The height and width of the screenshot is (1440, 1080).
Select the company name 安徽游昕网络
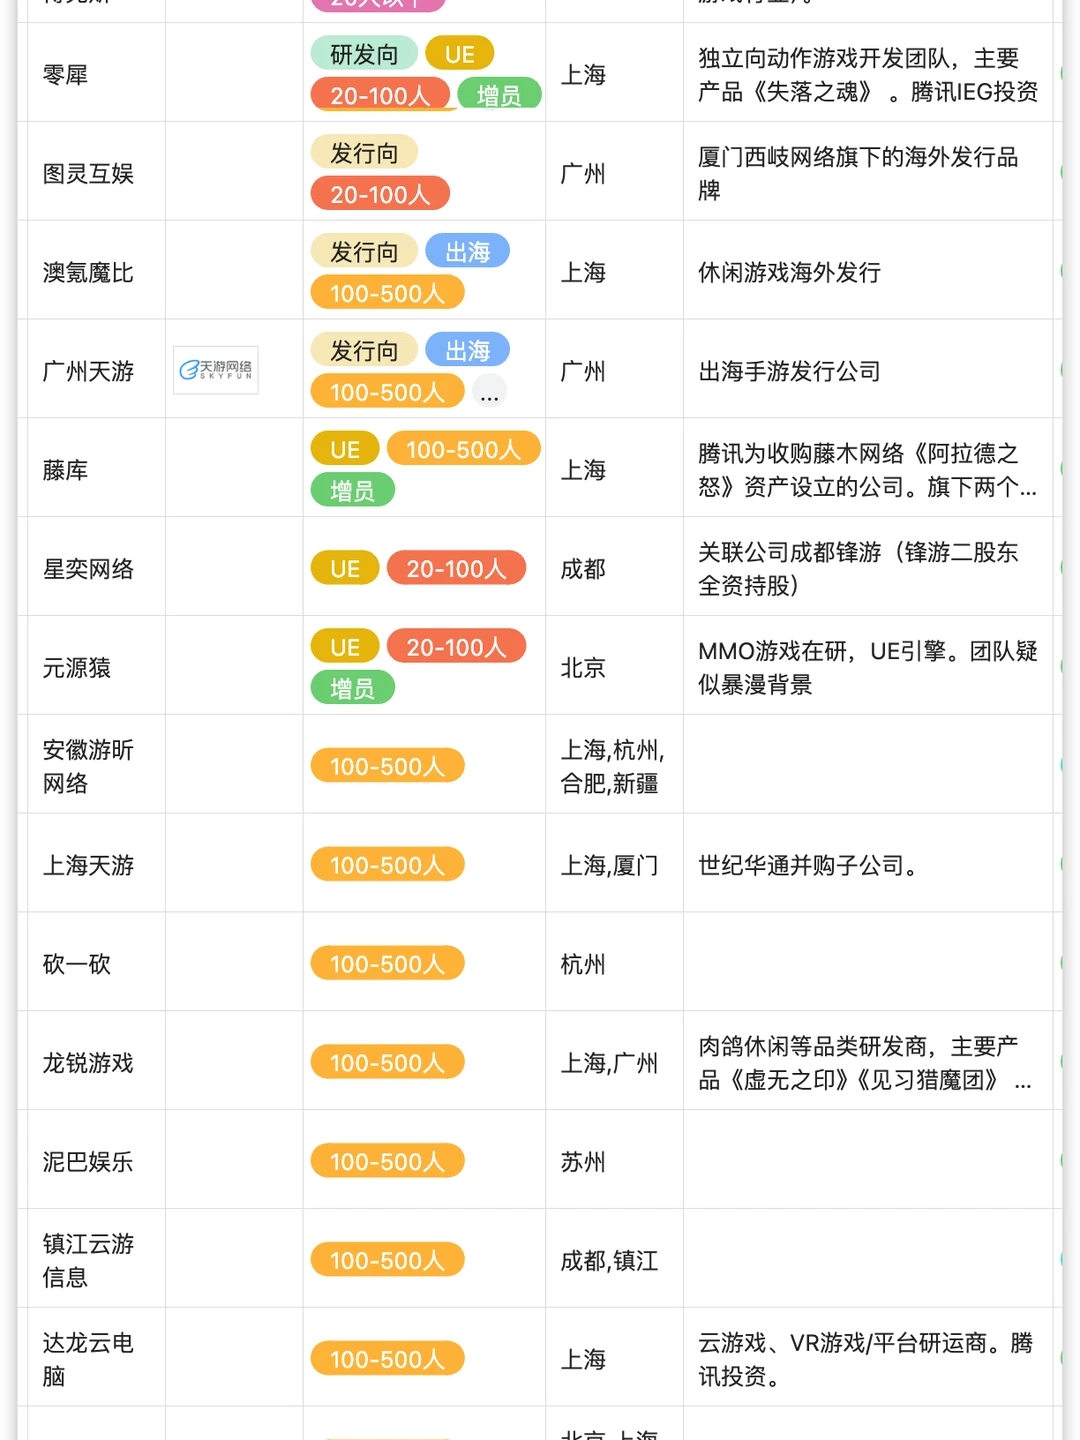[88, 767]
